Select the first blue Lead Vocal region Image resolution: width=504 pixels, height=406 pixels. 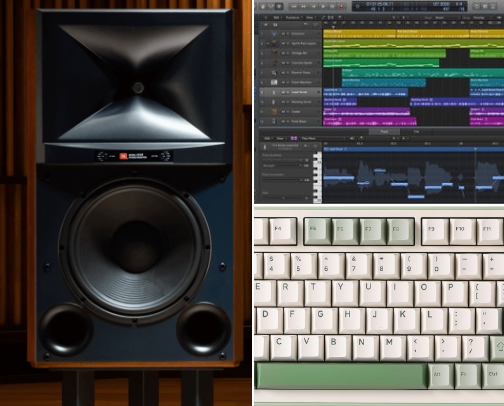coord(366,92)
